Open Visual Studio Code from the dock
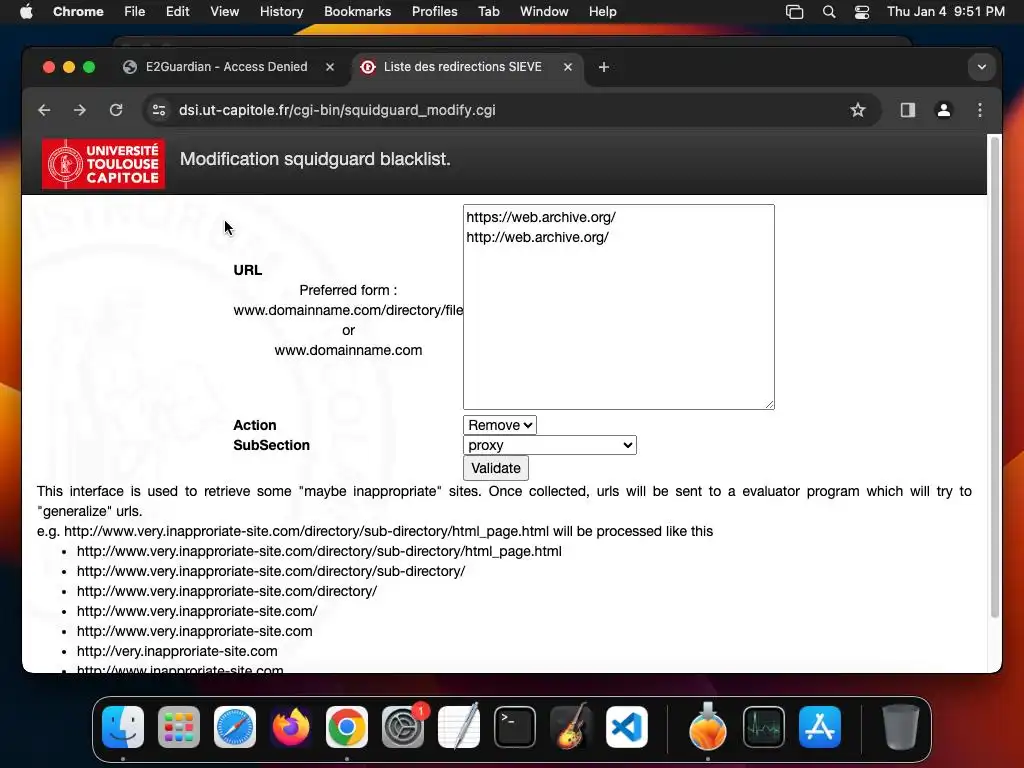This screenshot has height=768, width=1024. [x=627, y=727]
